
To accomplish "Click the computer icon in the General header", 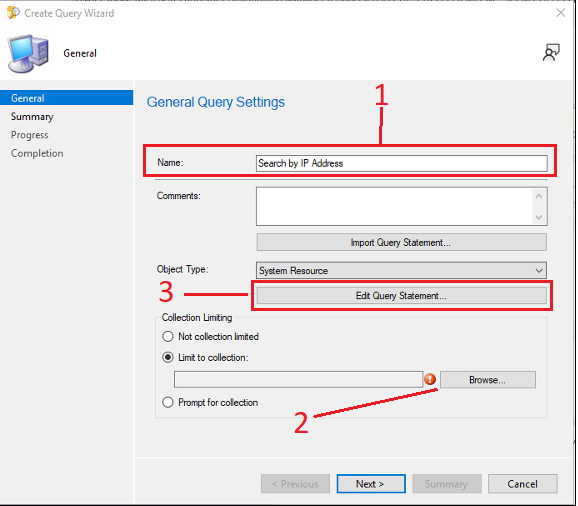I will click(29, 54).
